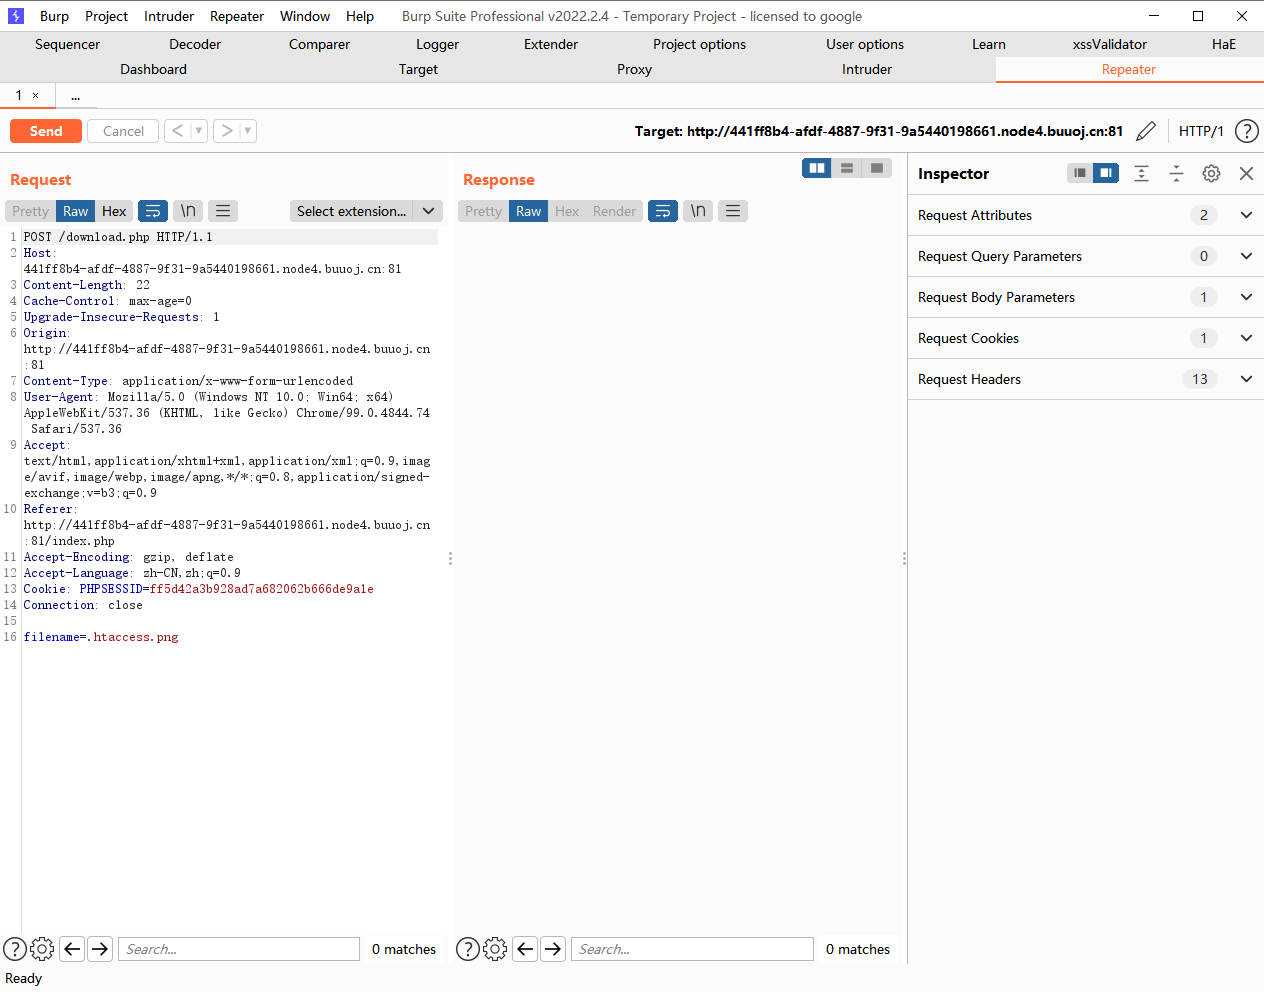Click the request search field

[239, 949]
